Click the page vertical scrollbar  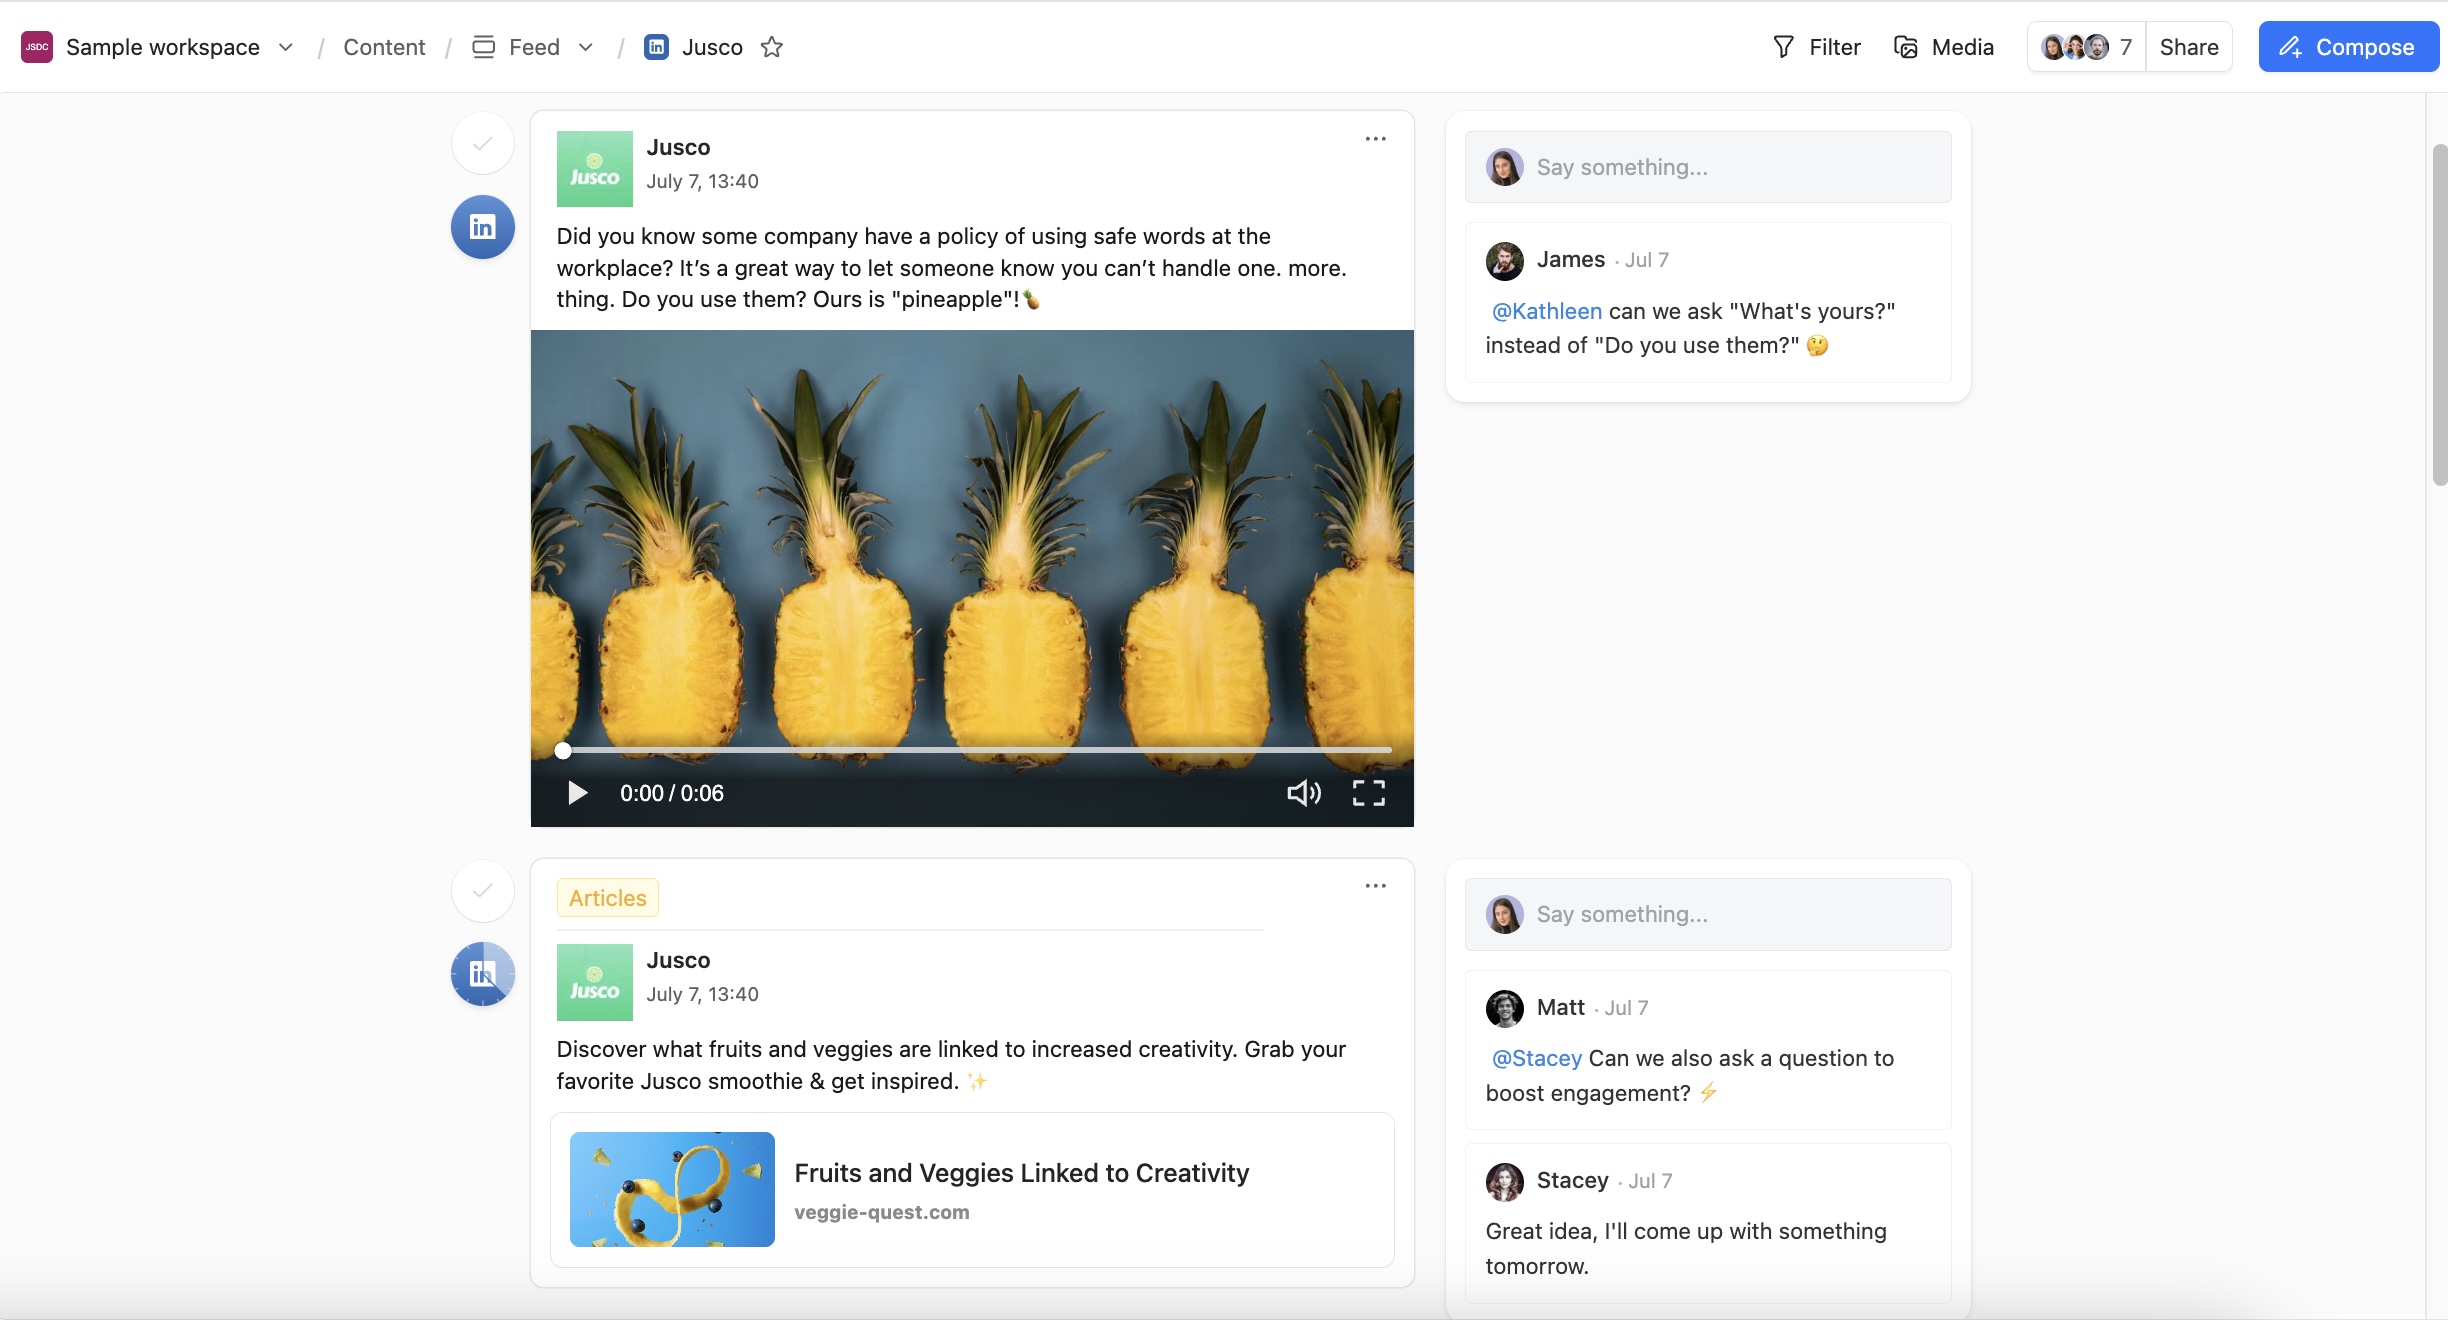click(2440, 315)
